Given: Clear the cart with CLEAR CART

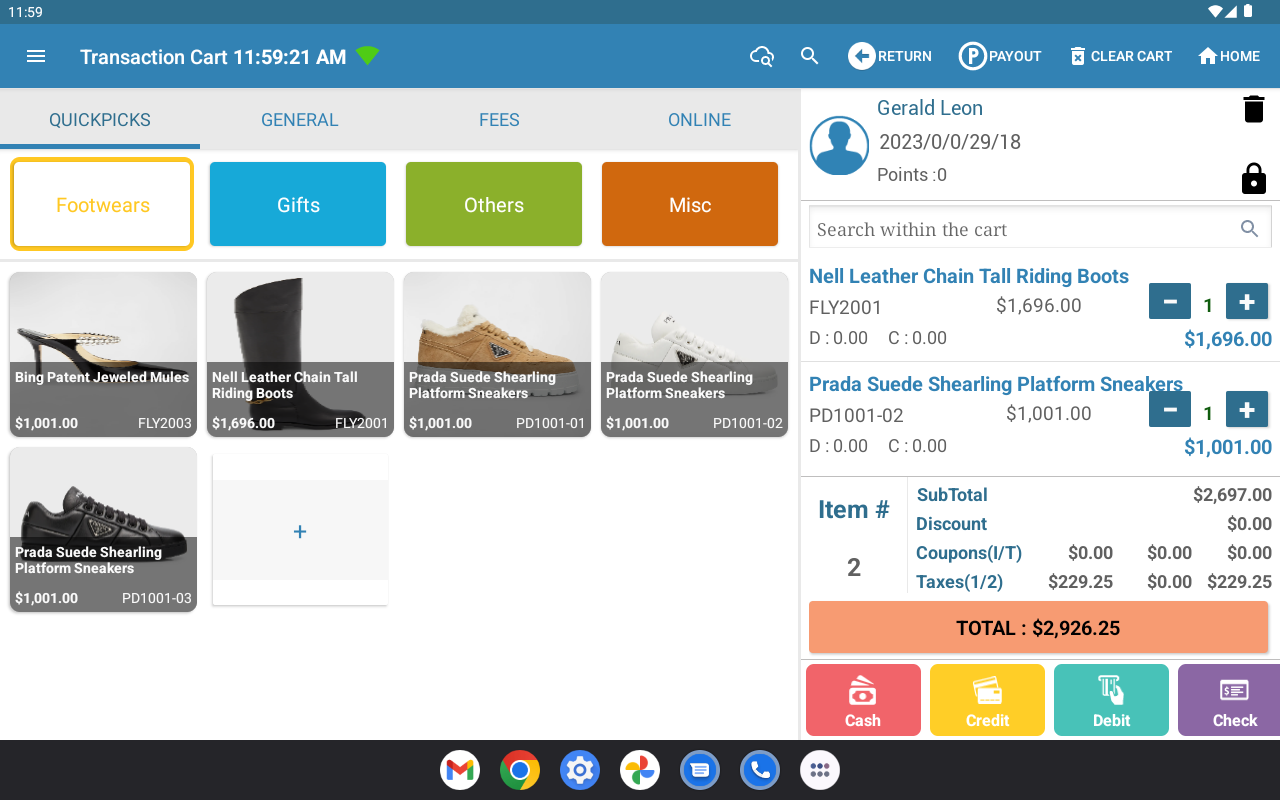Looking at the screenshot, I should (1120, 57).
